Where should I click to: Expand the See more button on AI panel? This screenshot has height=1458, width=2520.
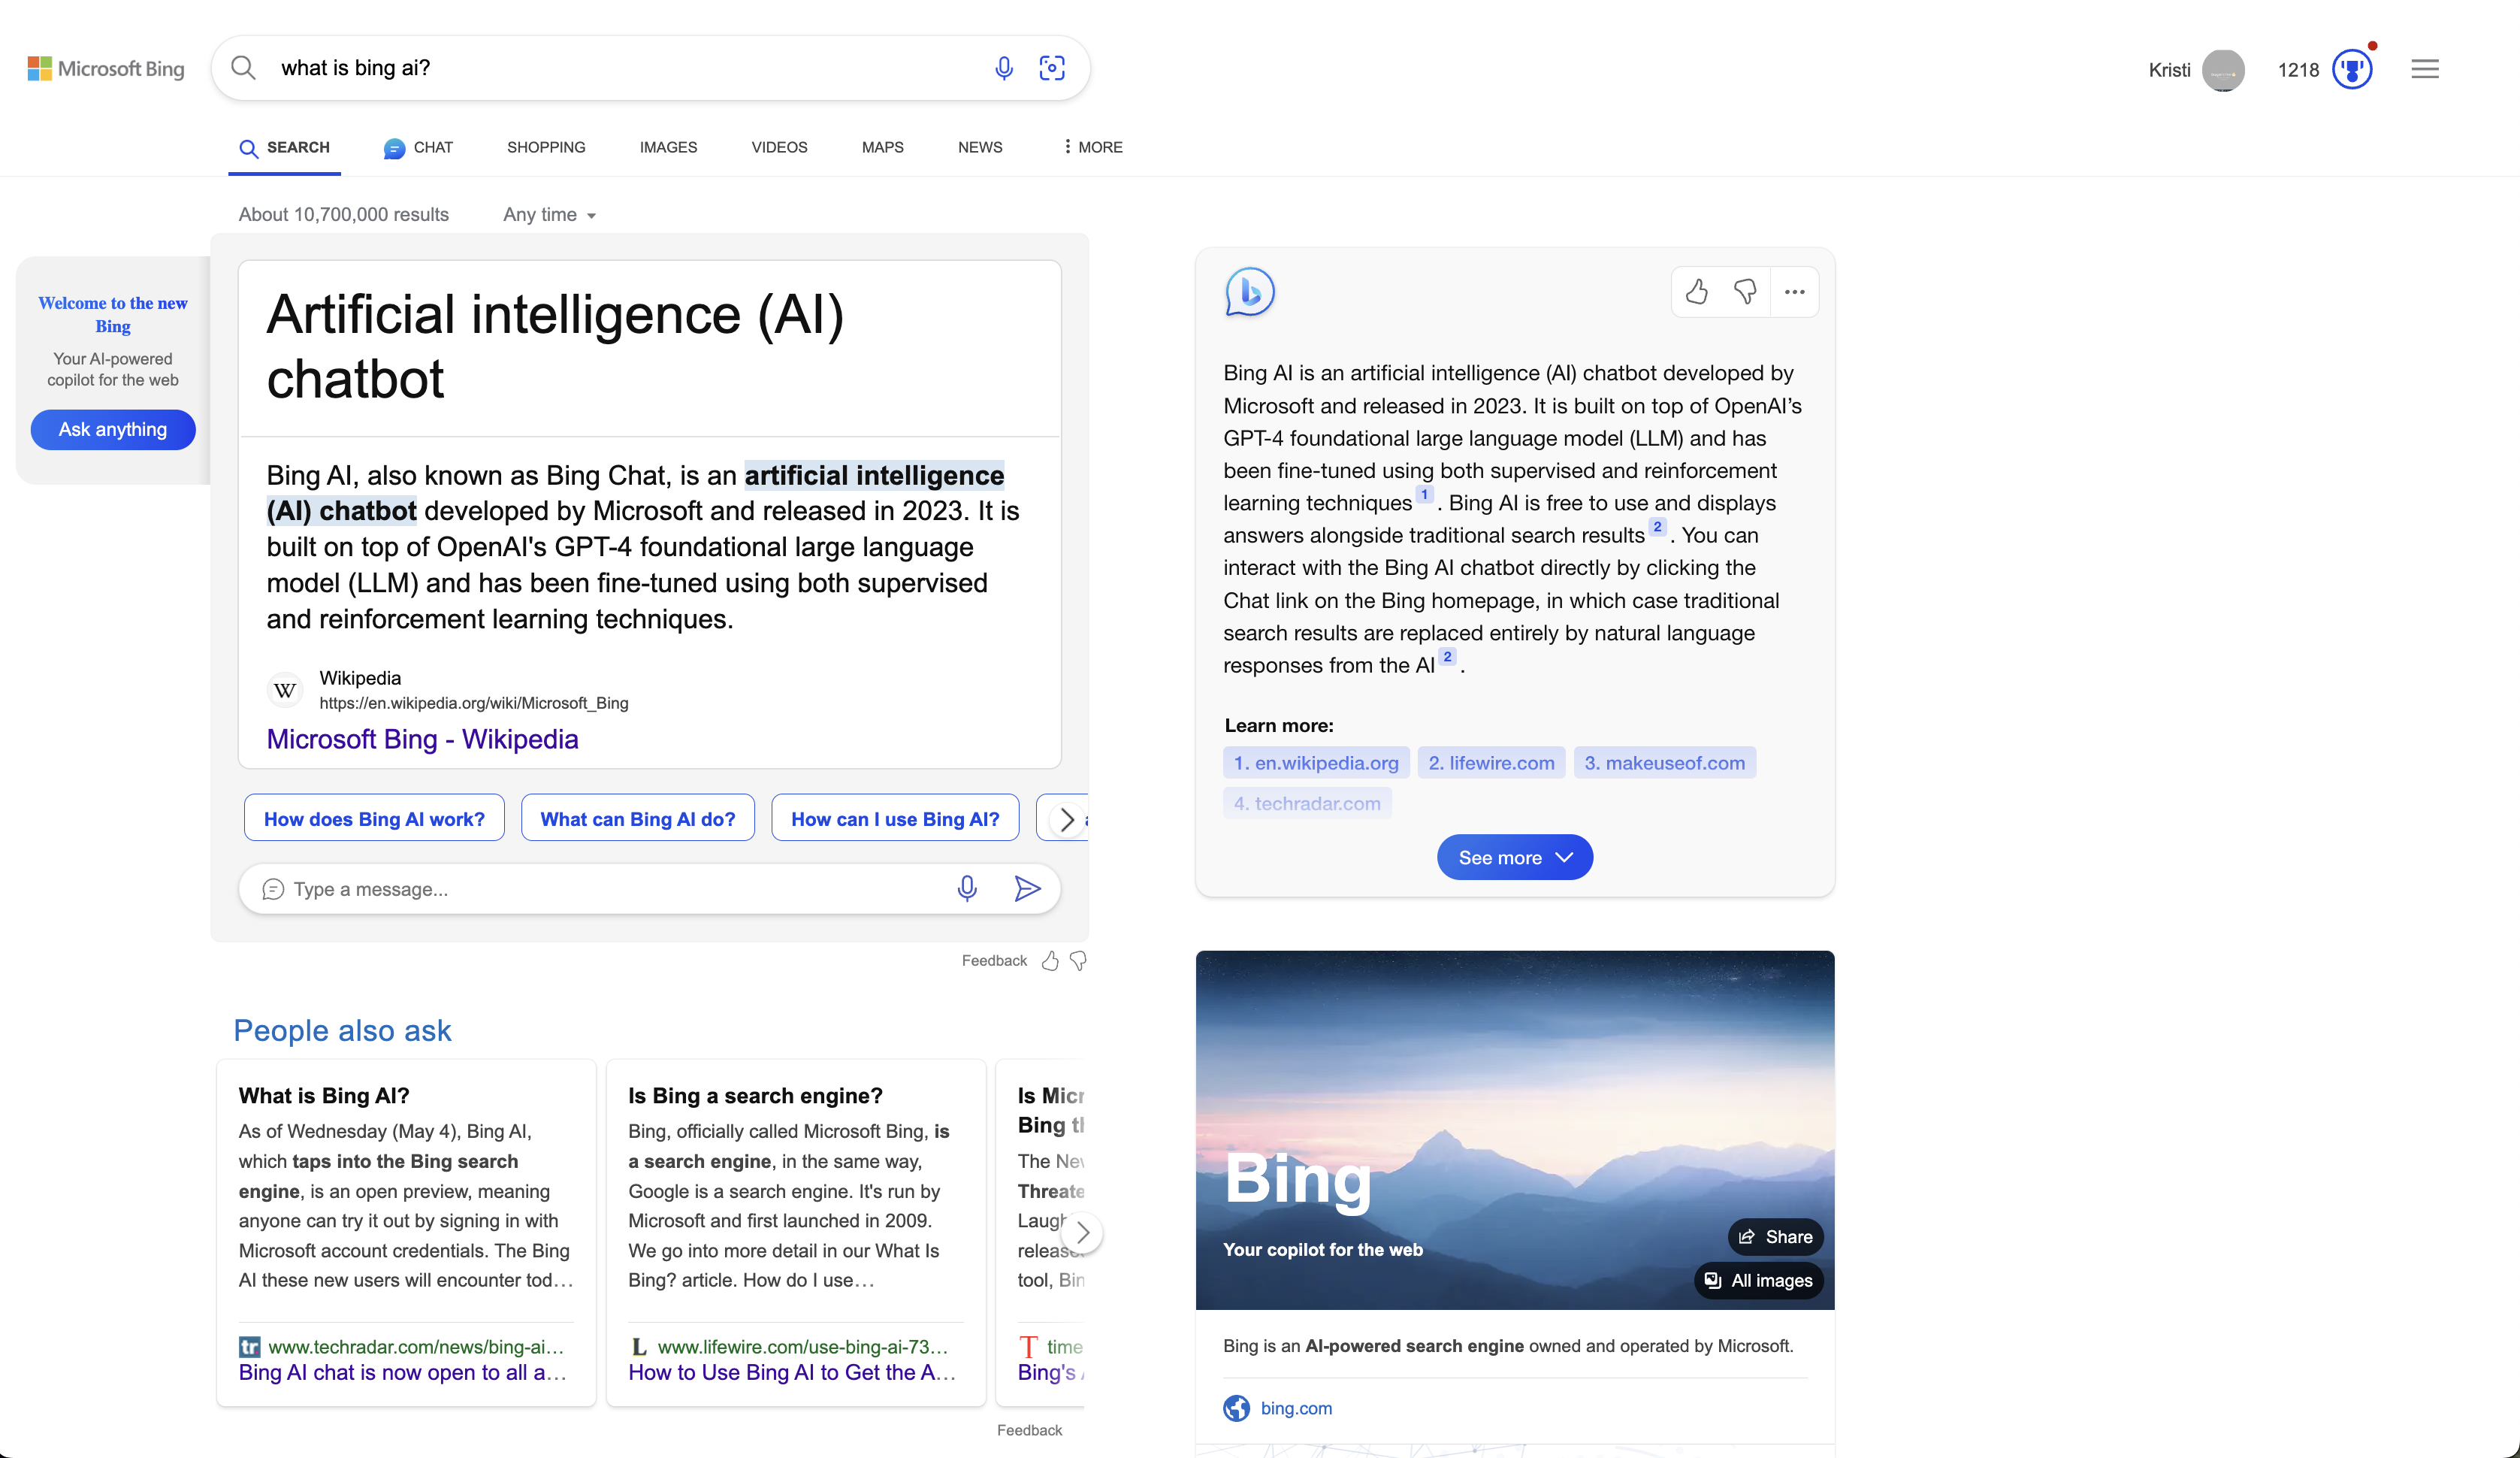tap(1514, 858)
